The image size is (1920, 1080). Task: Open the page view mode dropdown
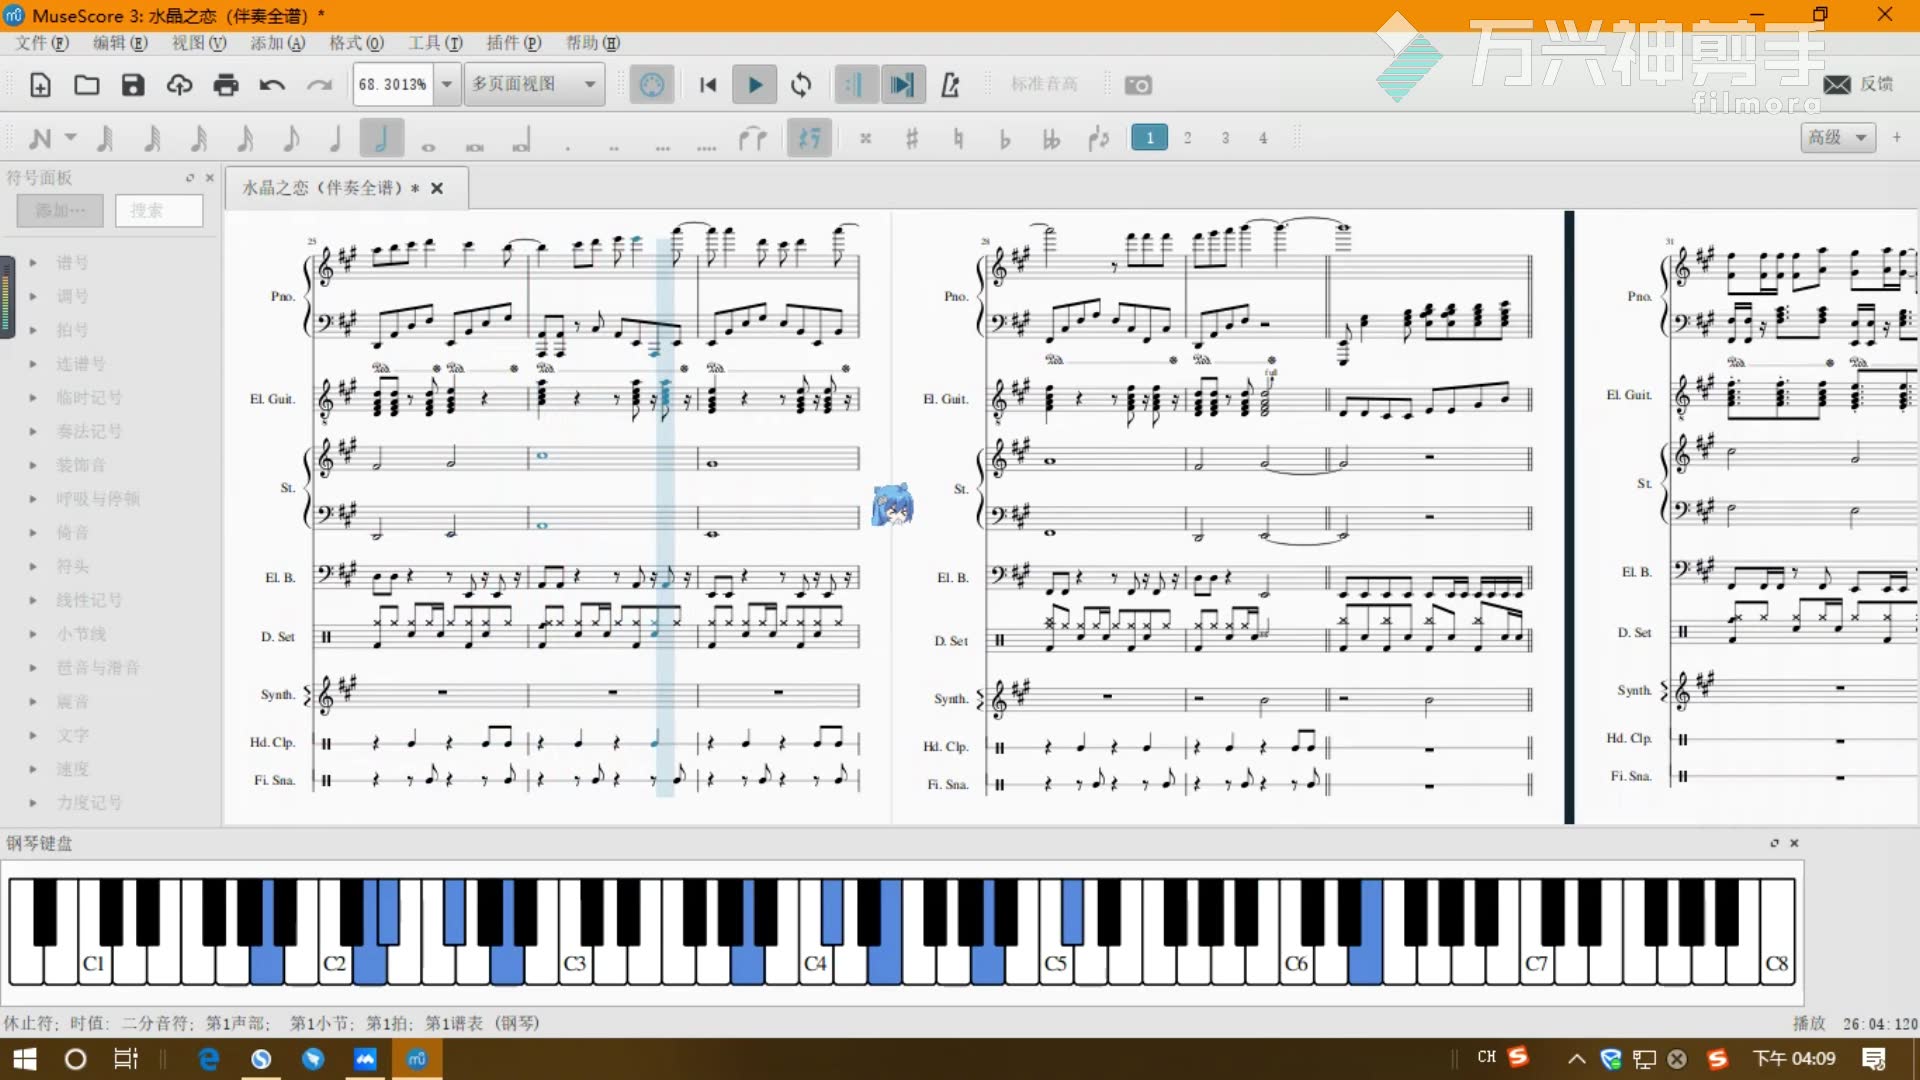pyautogui.click(x=534, y=84)
